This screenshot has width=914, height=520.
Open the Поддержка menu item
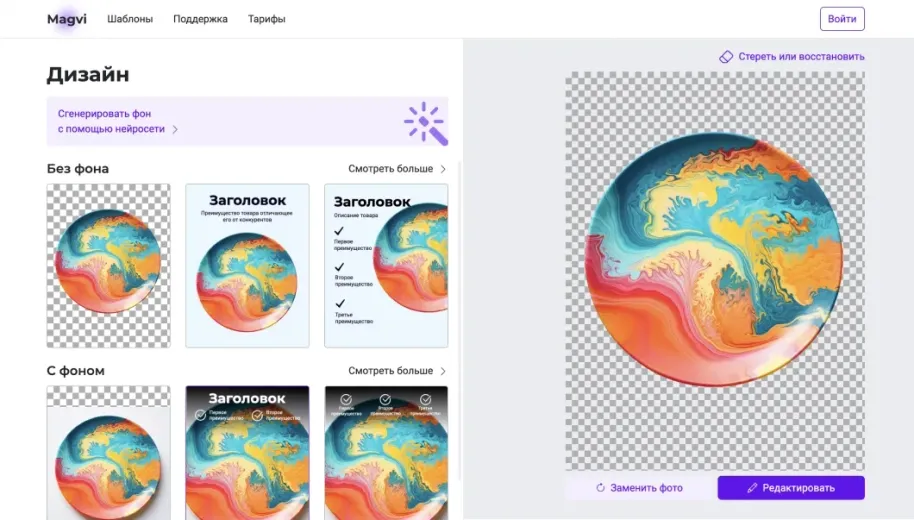(200, 19)
